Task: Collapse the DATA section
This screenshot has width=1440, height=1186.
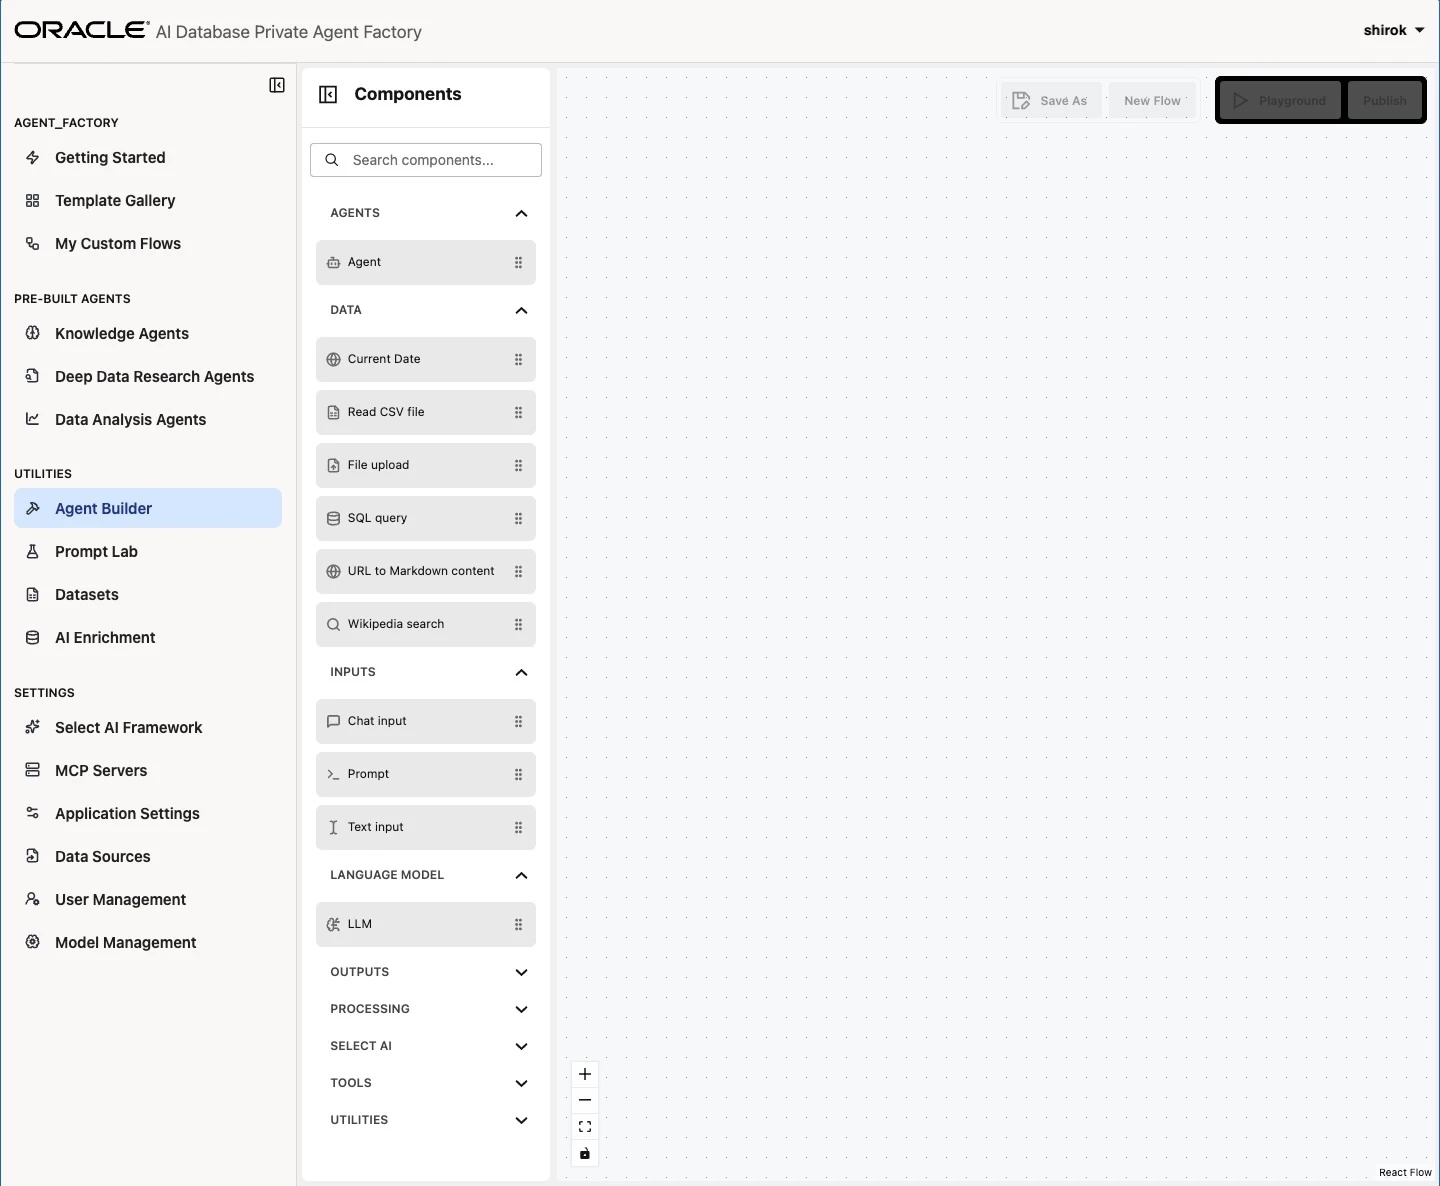Action: [521, 311]
